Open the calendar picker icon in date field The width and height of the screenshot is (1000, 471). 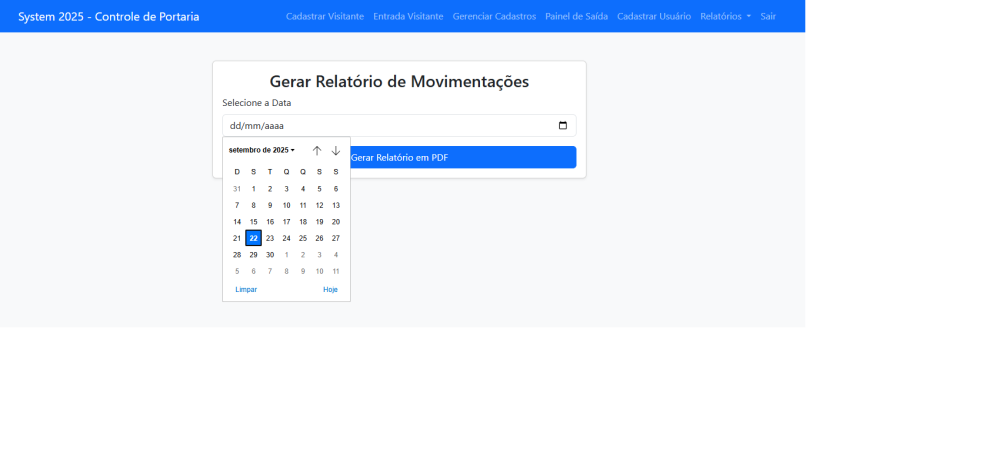(562, 126)
